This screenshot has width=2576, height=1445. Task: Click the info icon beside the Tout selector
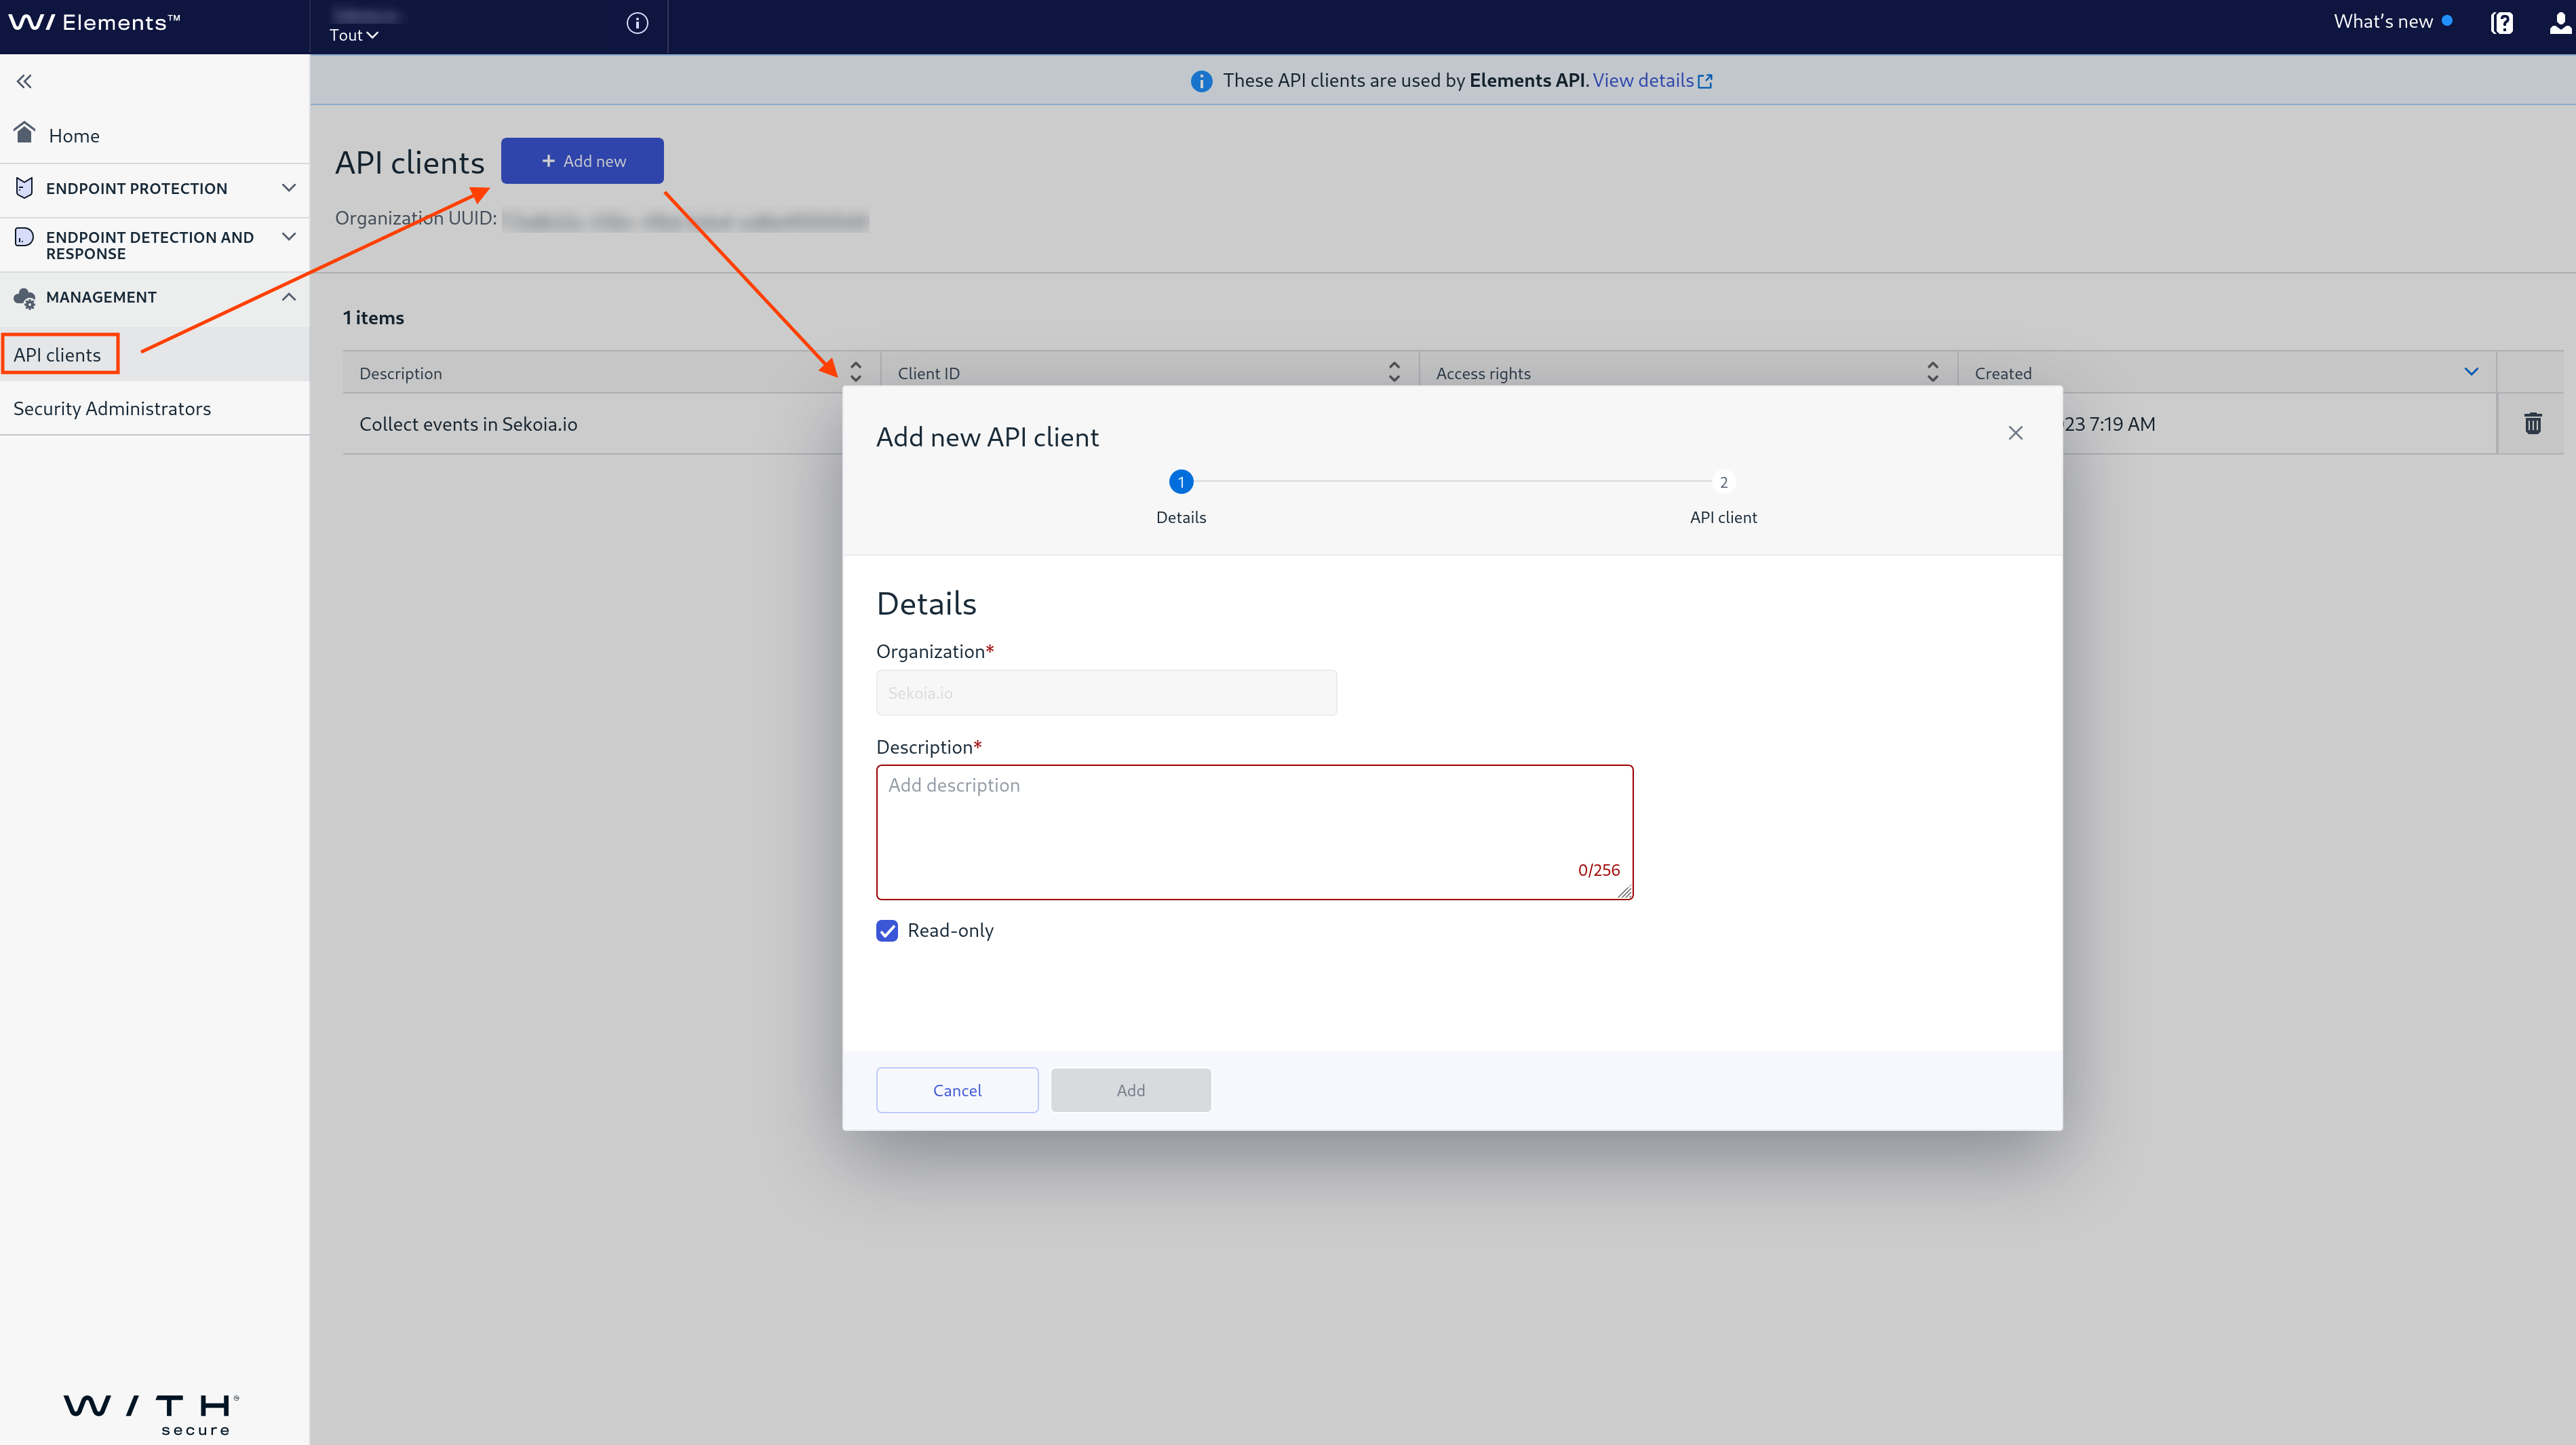click(x=637, y=23)
